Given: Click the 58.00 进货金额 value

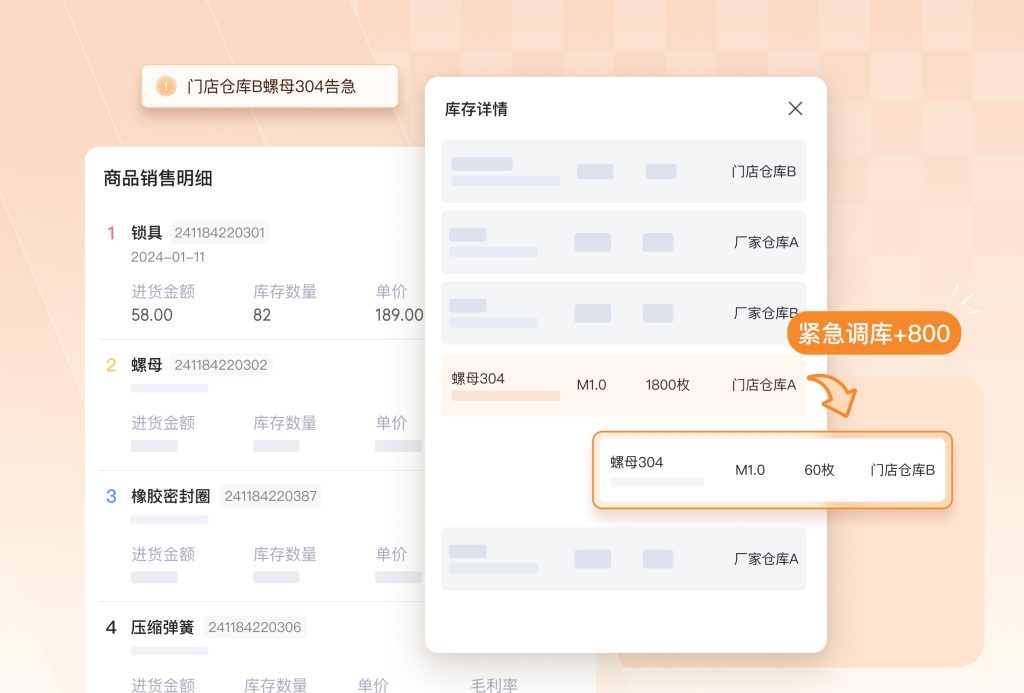Looking at the screenshot, I should 152,315.
